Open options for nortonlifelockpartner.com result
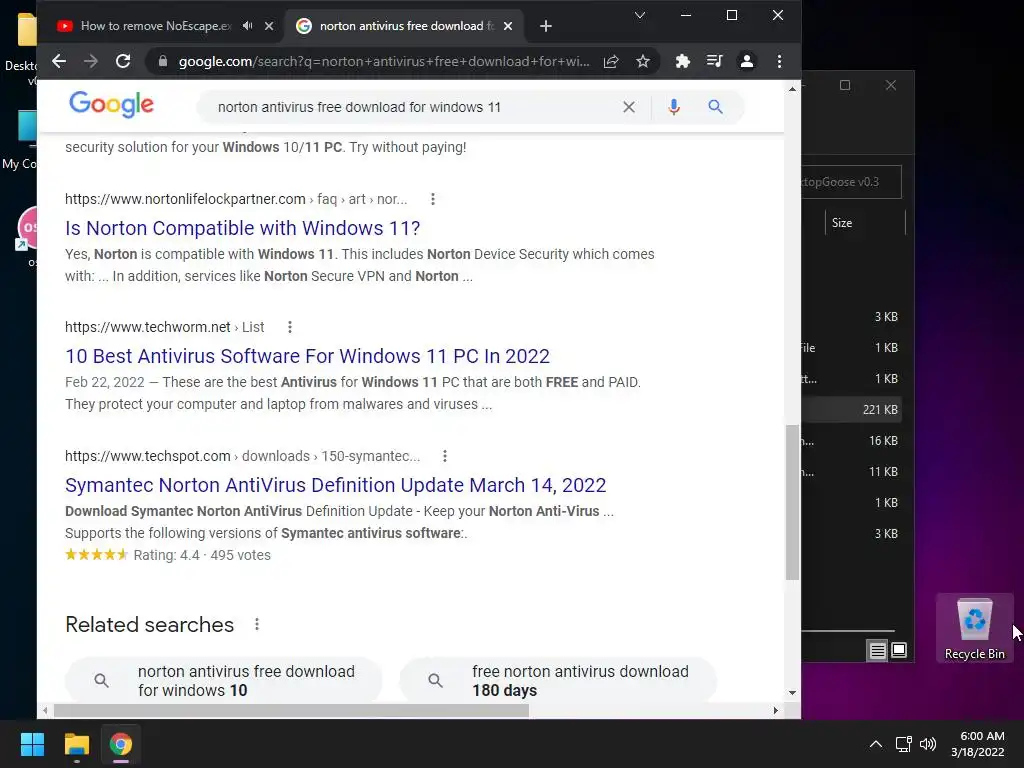Image resolution: width=1024 pixels, height=768 pixels. pos(432,199)
